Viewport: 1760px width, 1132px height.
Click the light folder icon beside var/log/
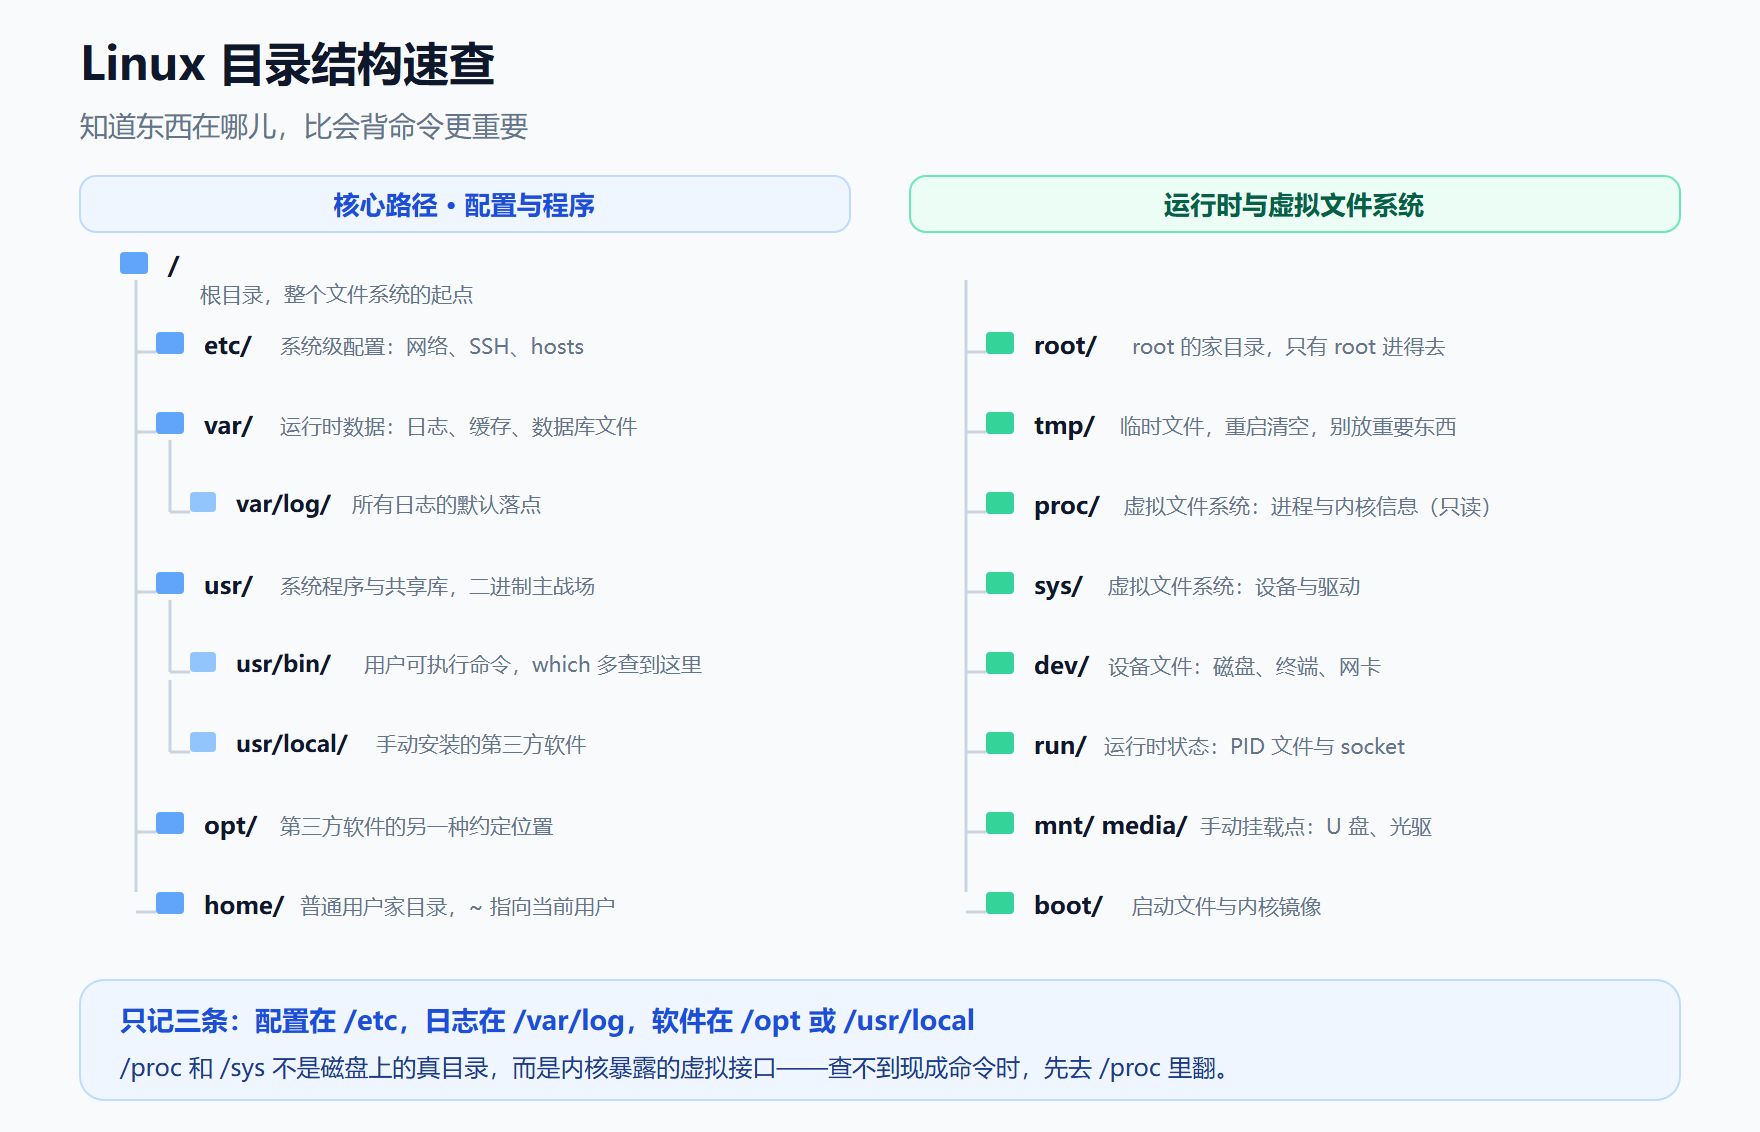pyautogui.click(x=203, y=502)
